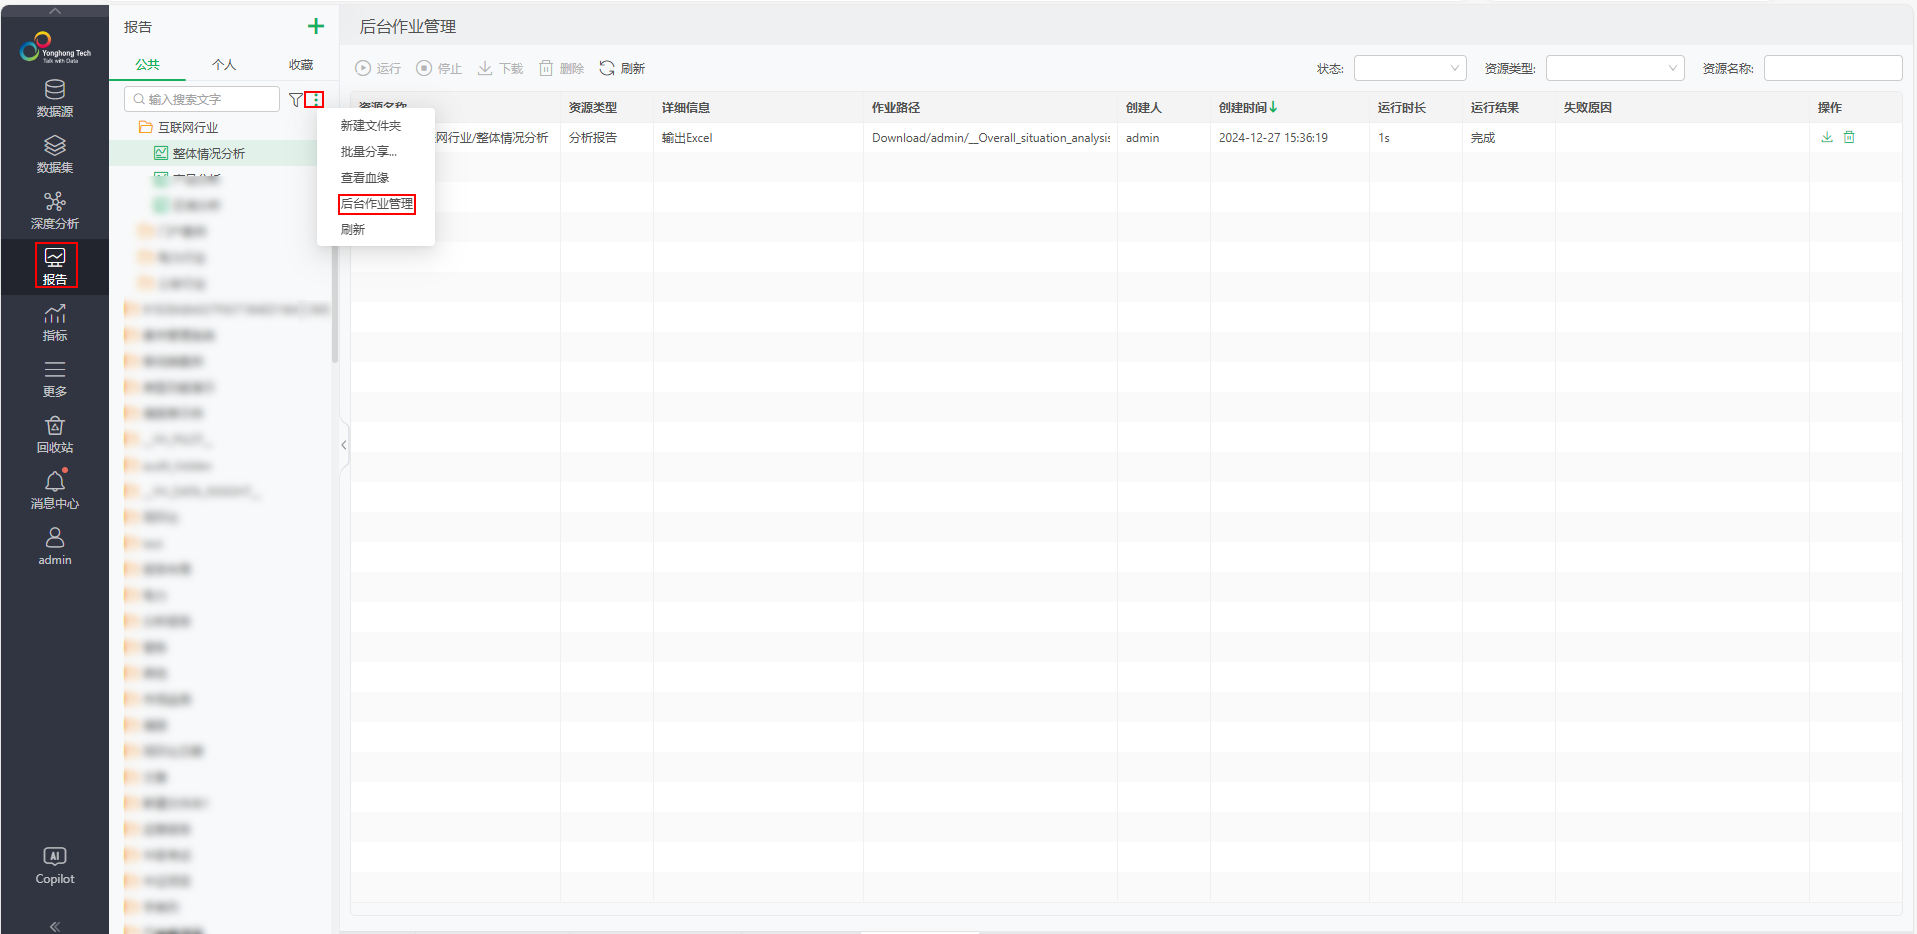This screenshot has height=934, width=1917.
Task: Click the filter funnel icon
Action: (296, 99)
